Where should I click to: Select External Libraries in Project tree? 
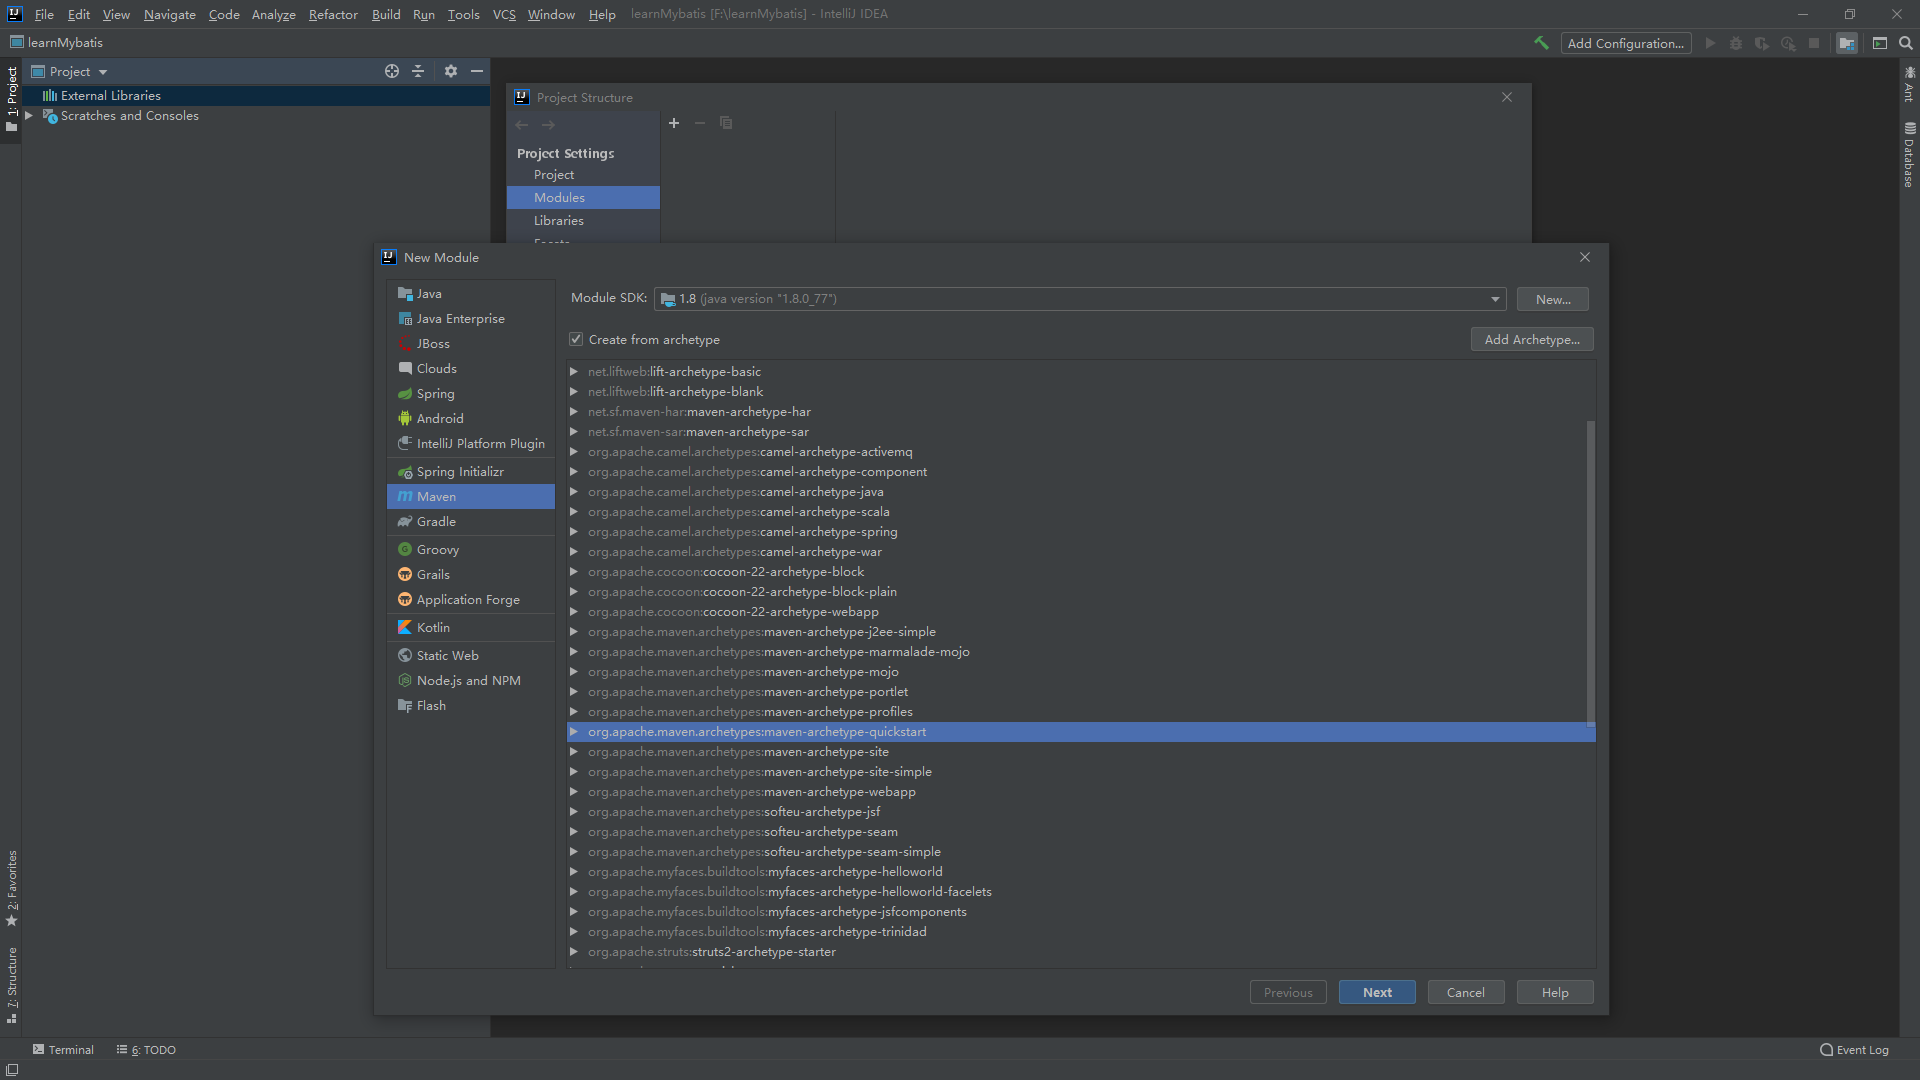[x=256, y=95]
